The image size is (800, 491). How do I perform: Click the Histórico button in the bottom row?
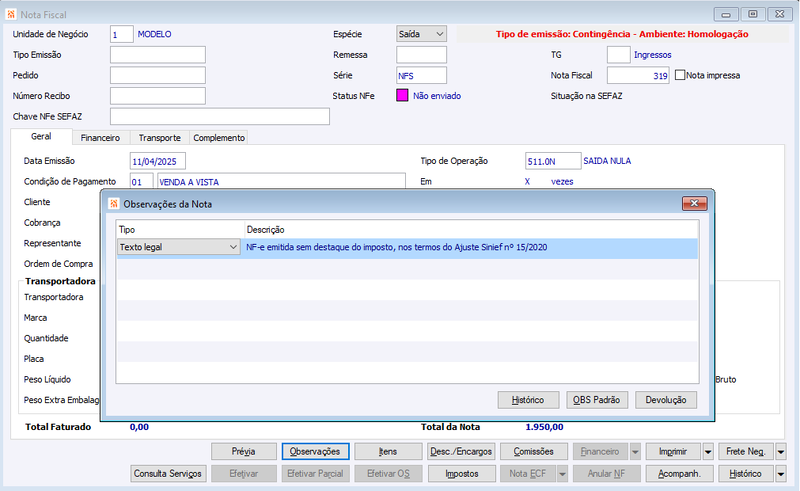coord(746,474)
